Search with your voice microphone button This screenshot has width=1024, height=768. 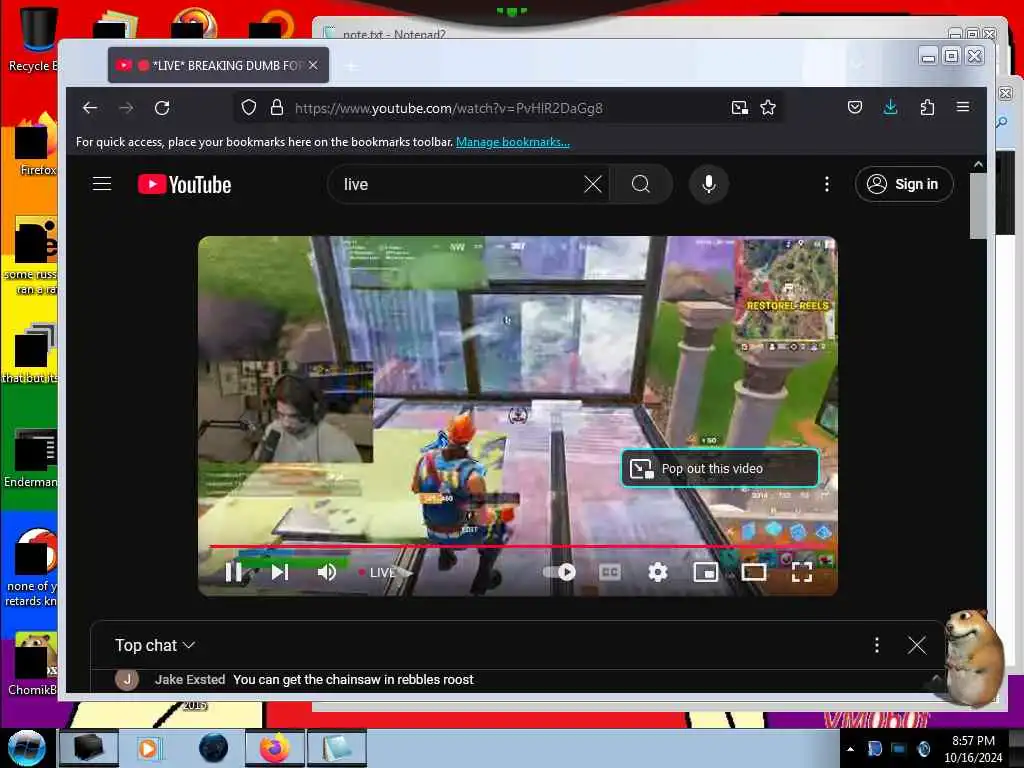[x=709, y=184]
